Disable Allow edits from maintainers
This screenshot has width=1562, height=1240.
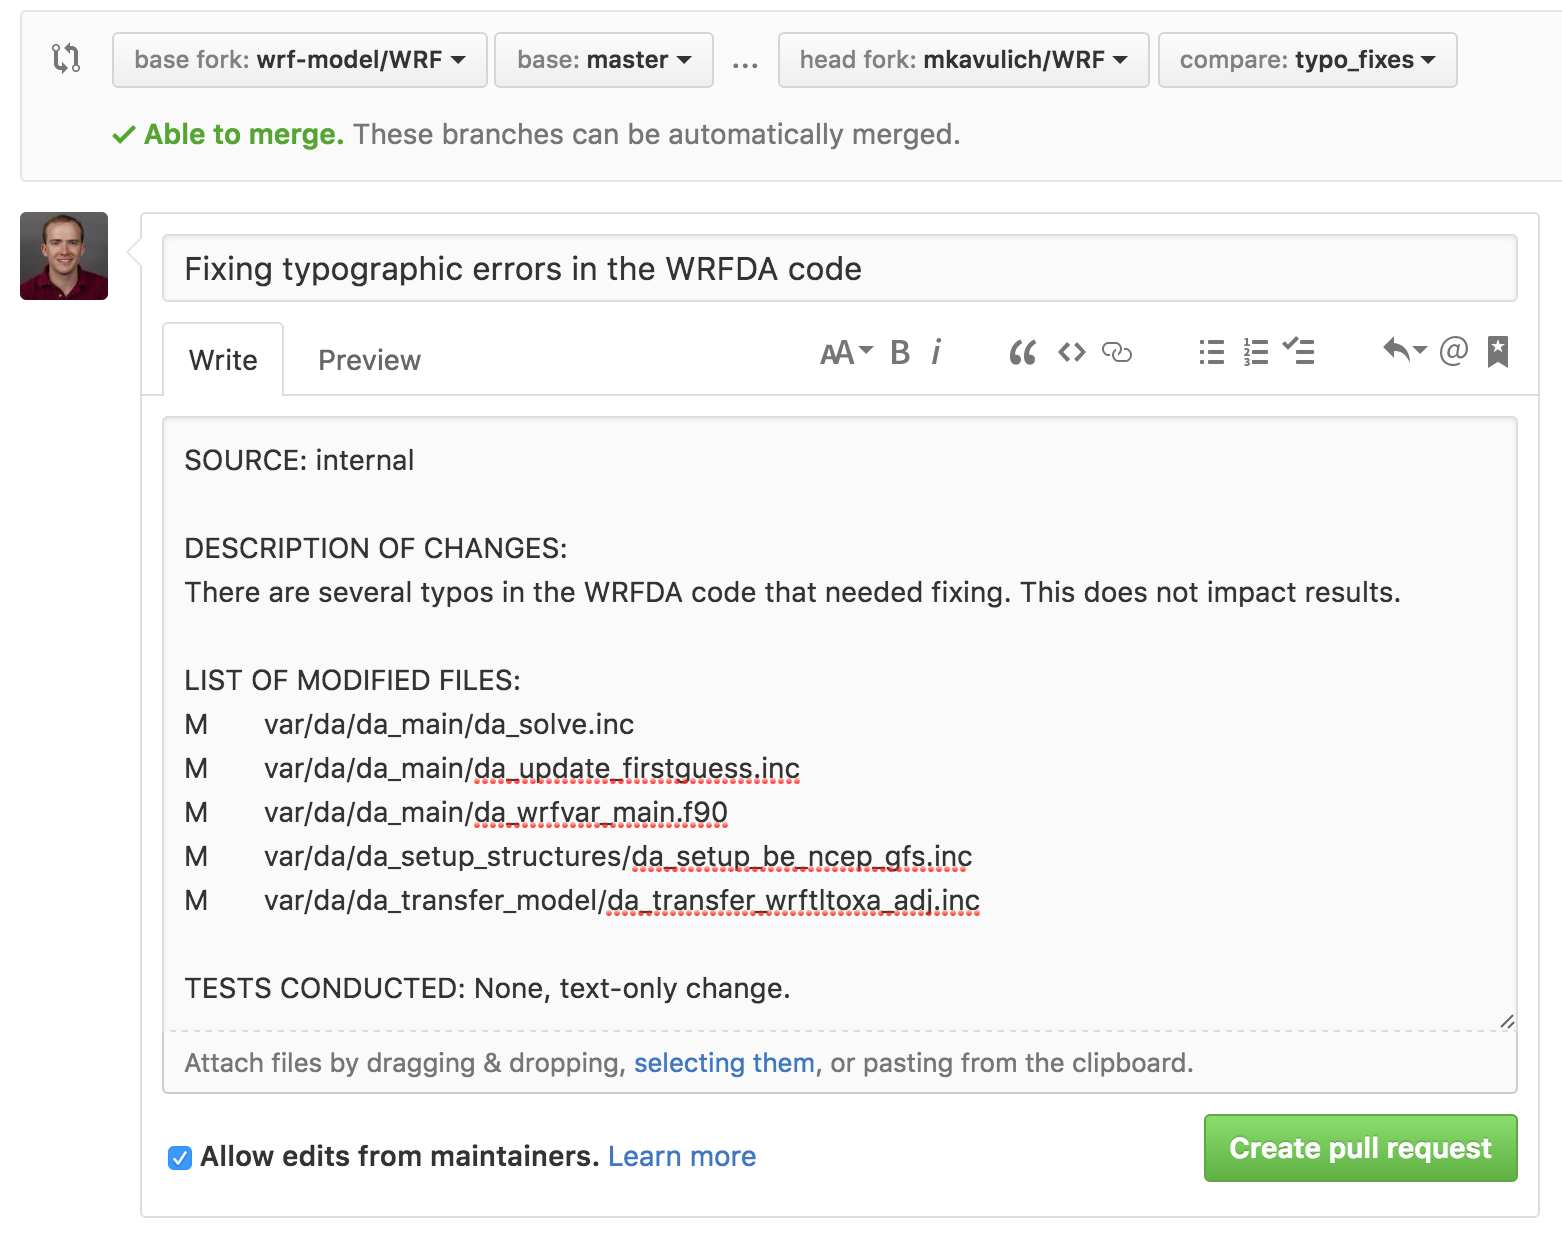(x=179, y=1157)
